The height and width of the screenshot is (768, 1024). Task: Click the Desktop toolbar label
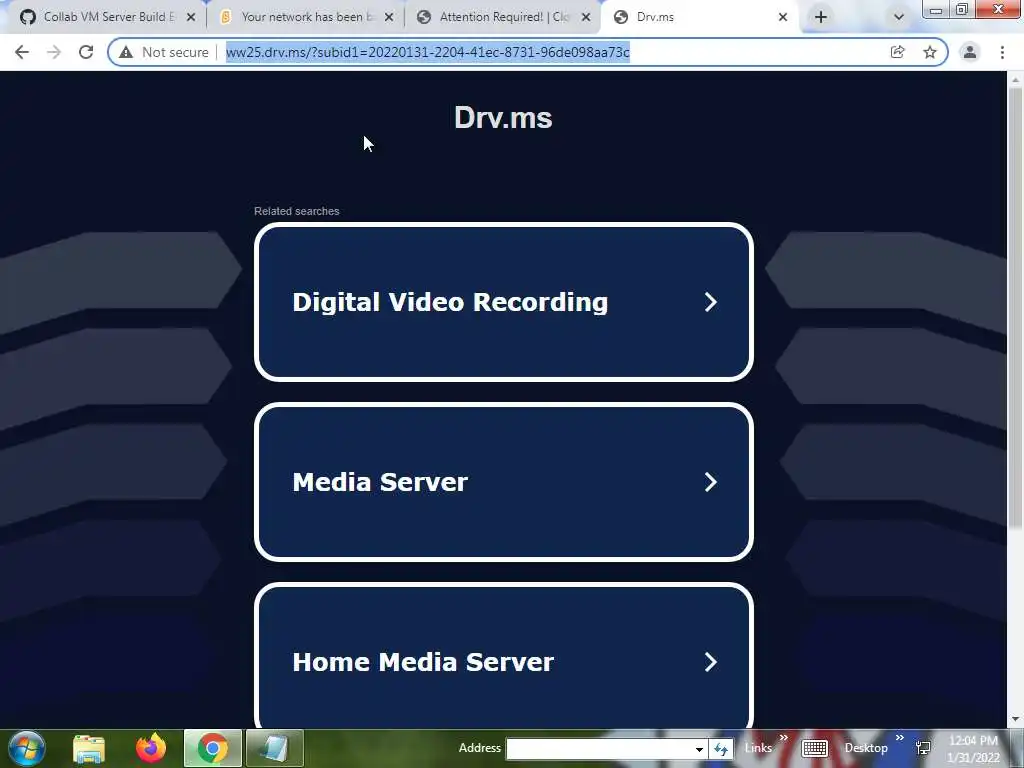(x=866, y=748)
